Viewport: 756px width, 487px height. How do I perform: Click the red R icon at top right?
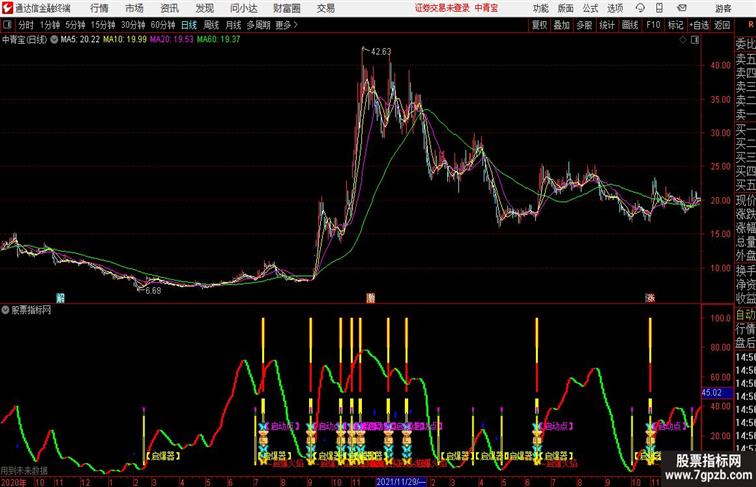coord(751,25)
